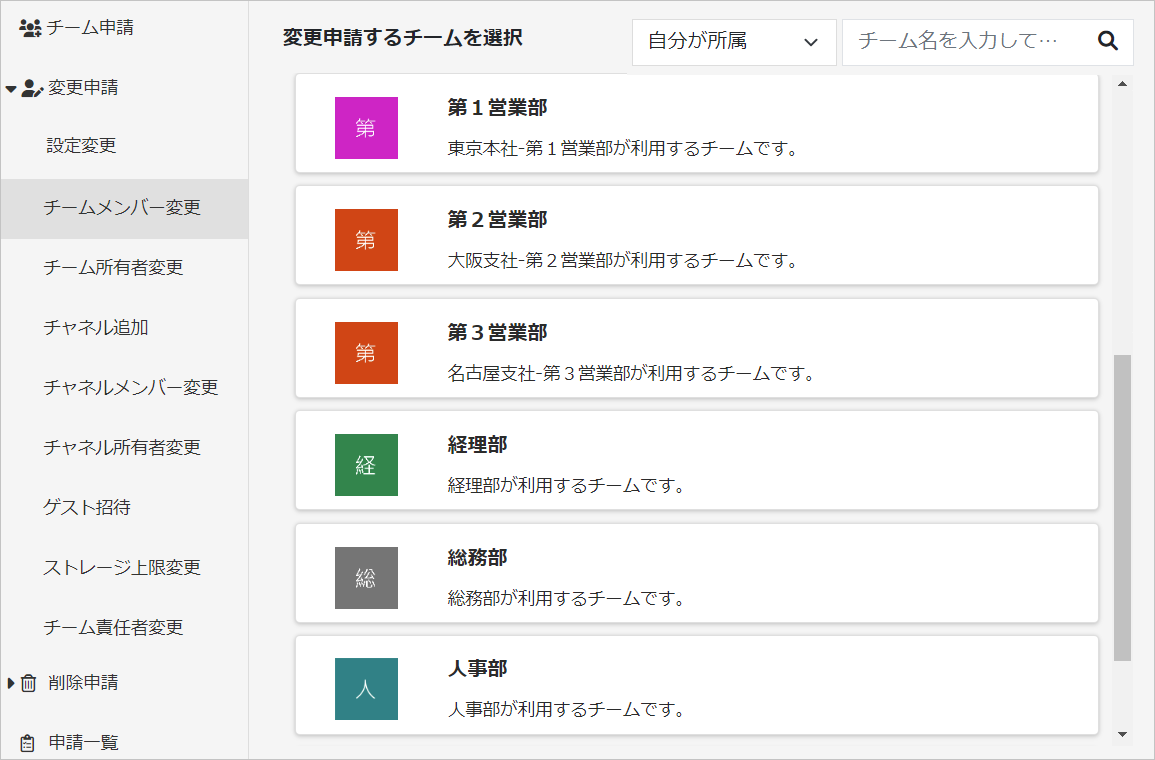Image resolution: width=1155 pixels, height=760 pixels.
Task: Click the search magnifier icon
Action: coord(1108,41)
